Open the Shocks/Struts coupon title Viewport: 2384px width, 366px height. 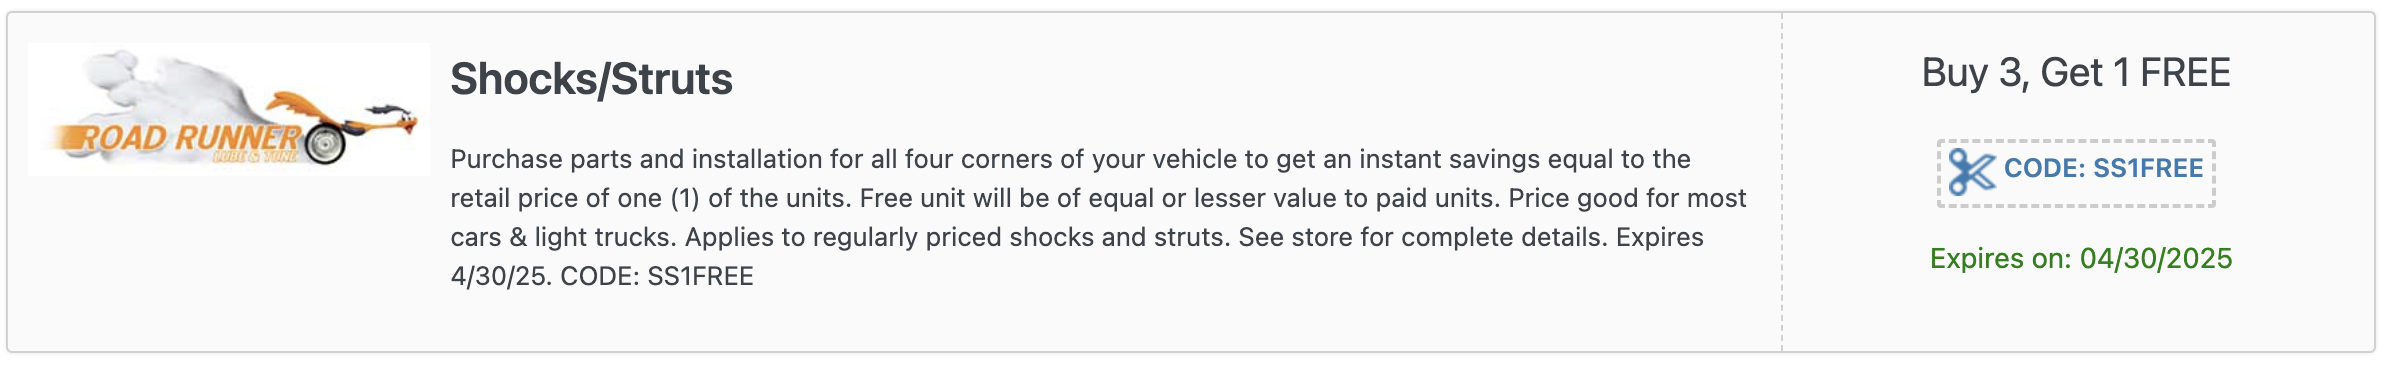(x=591, y=79)
